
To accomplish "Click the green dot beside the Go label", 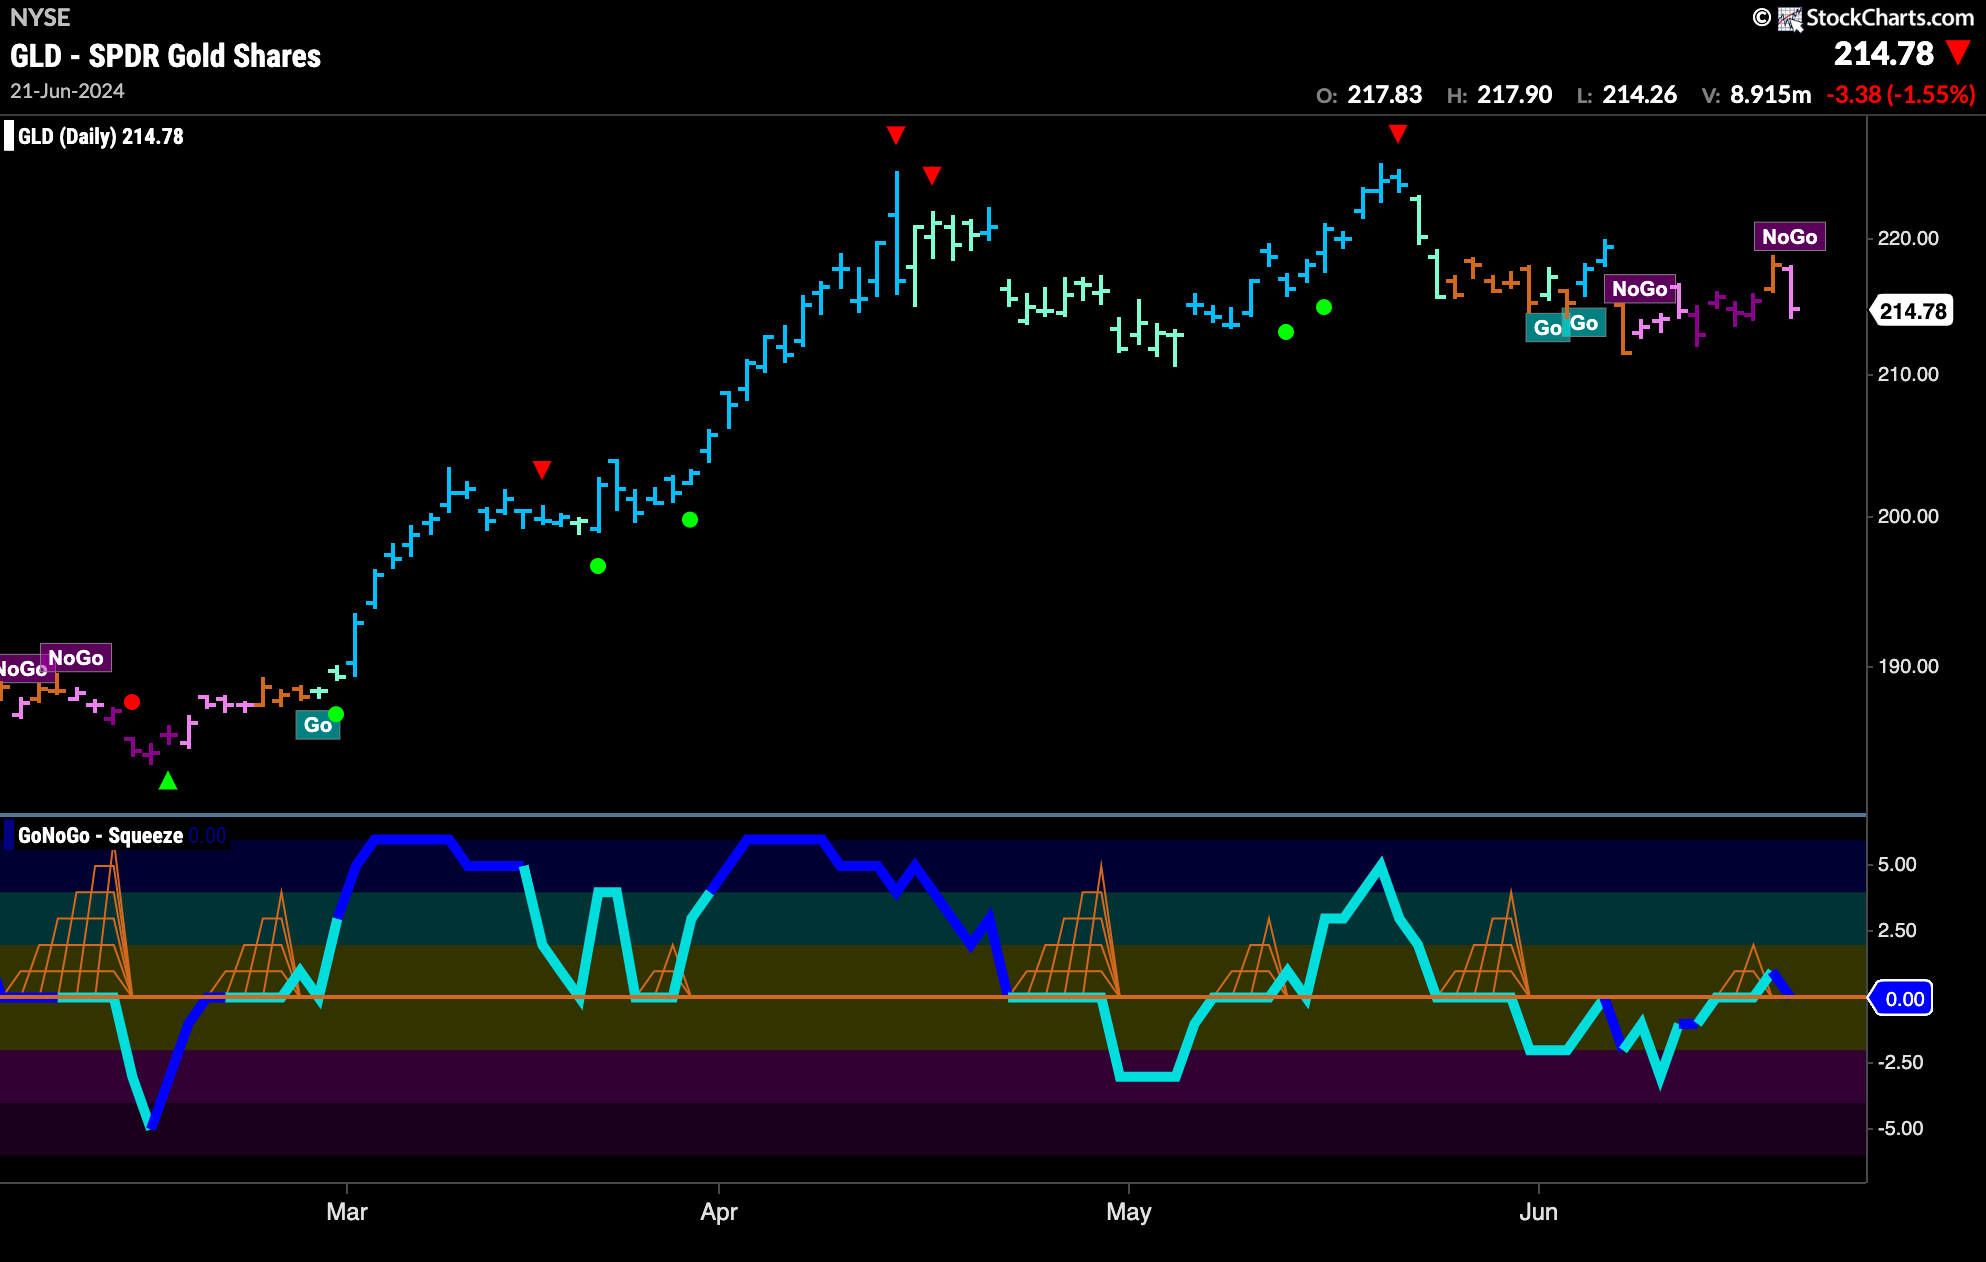I will 336,714.
